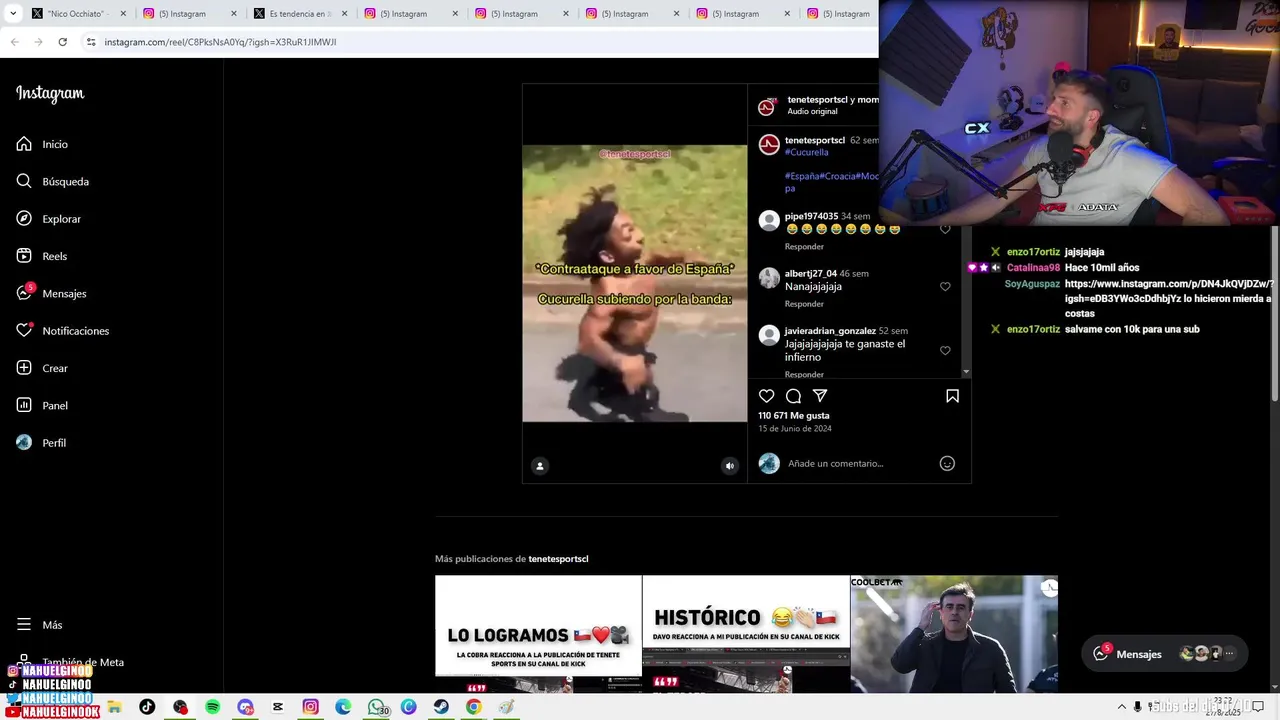Open CapCut from the taskbar
Image resolution: width=1280 pixels, height=720 pixels.
point(278,707)
